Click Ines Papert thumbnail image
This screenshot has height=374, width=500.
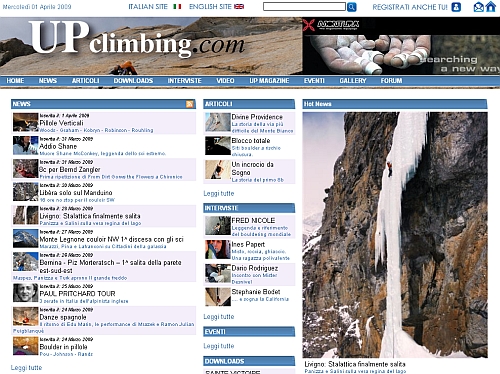click(218, 249)
